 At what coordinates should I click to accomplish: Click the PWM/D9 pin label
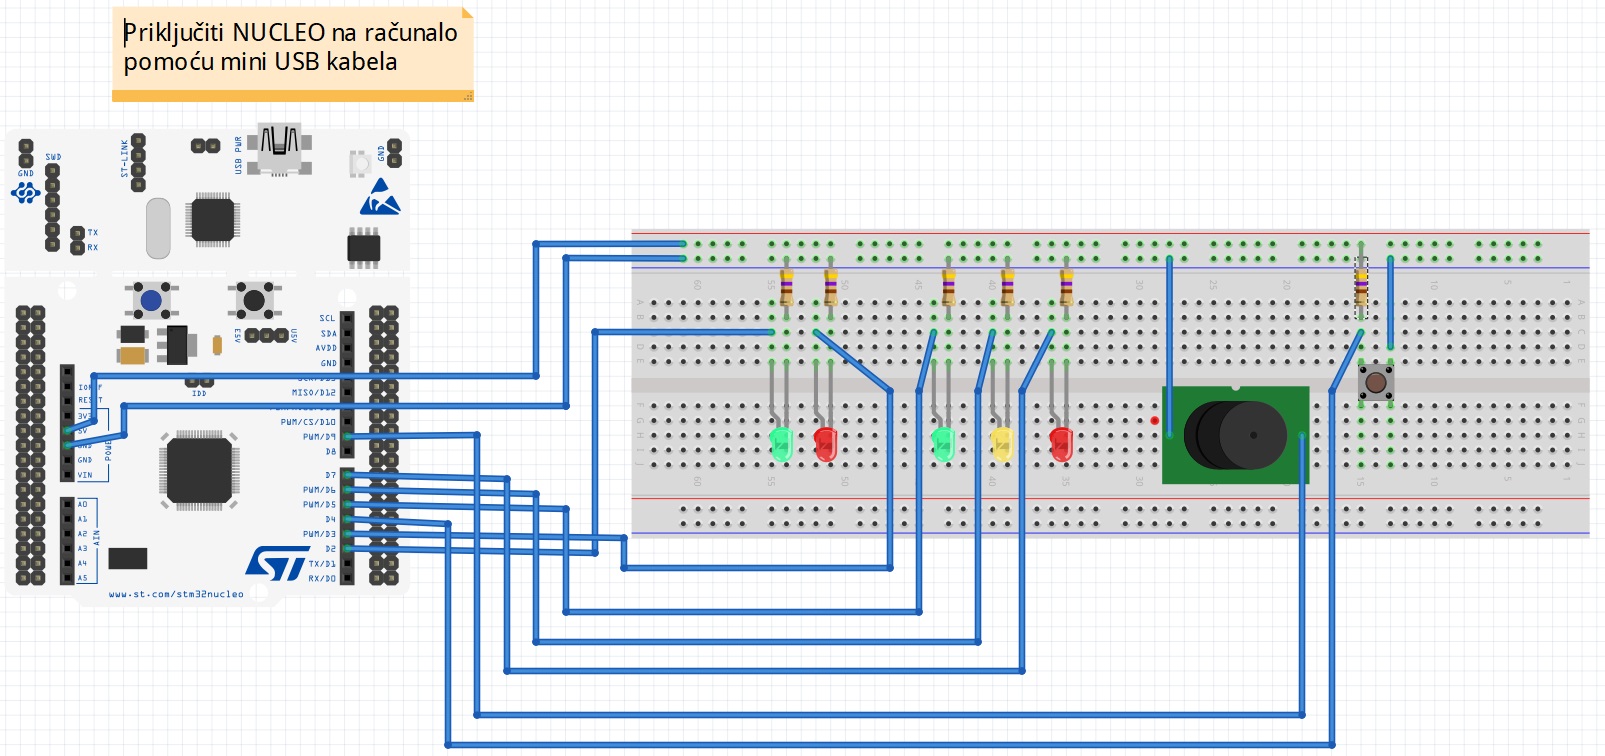(x=319, y=437)
